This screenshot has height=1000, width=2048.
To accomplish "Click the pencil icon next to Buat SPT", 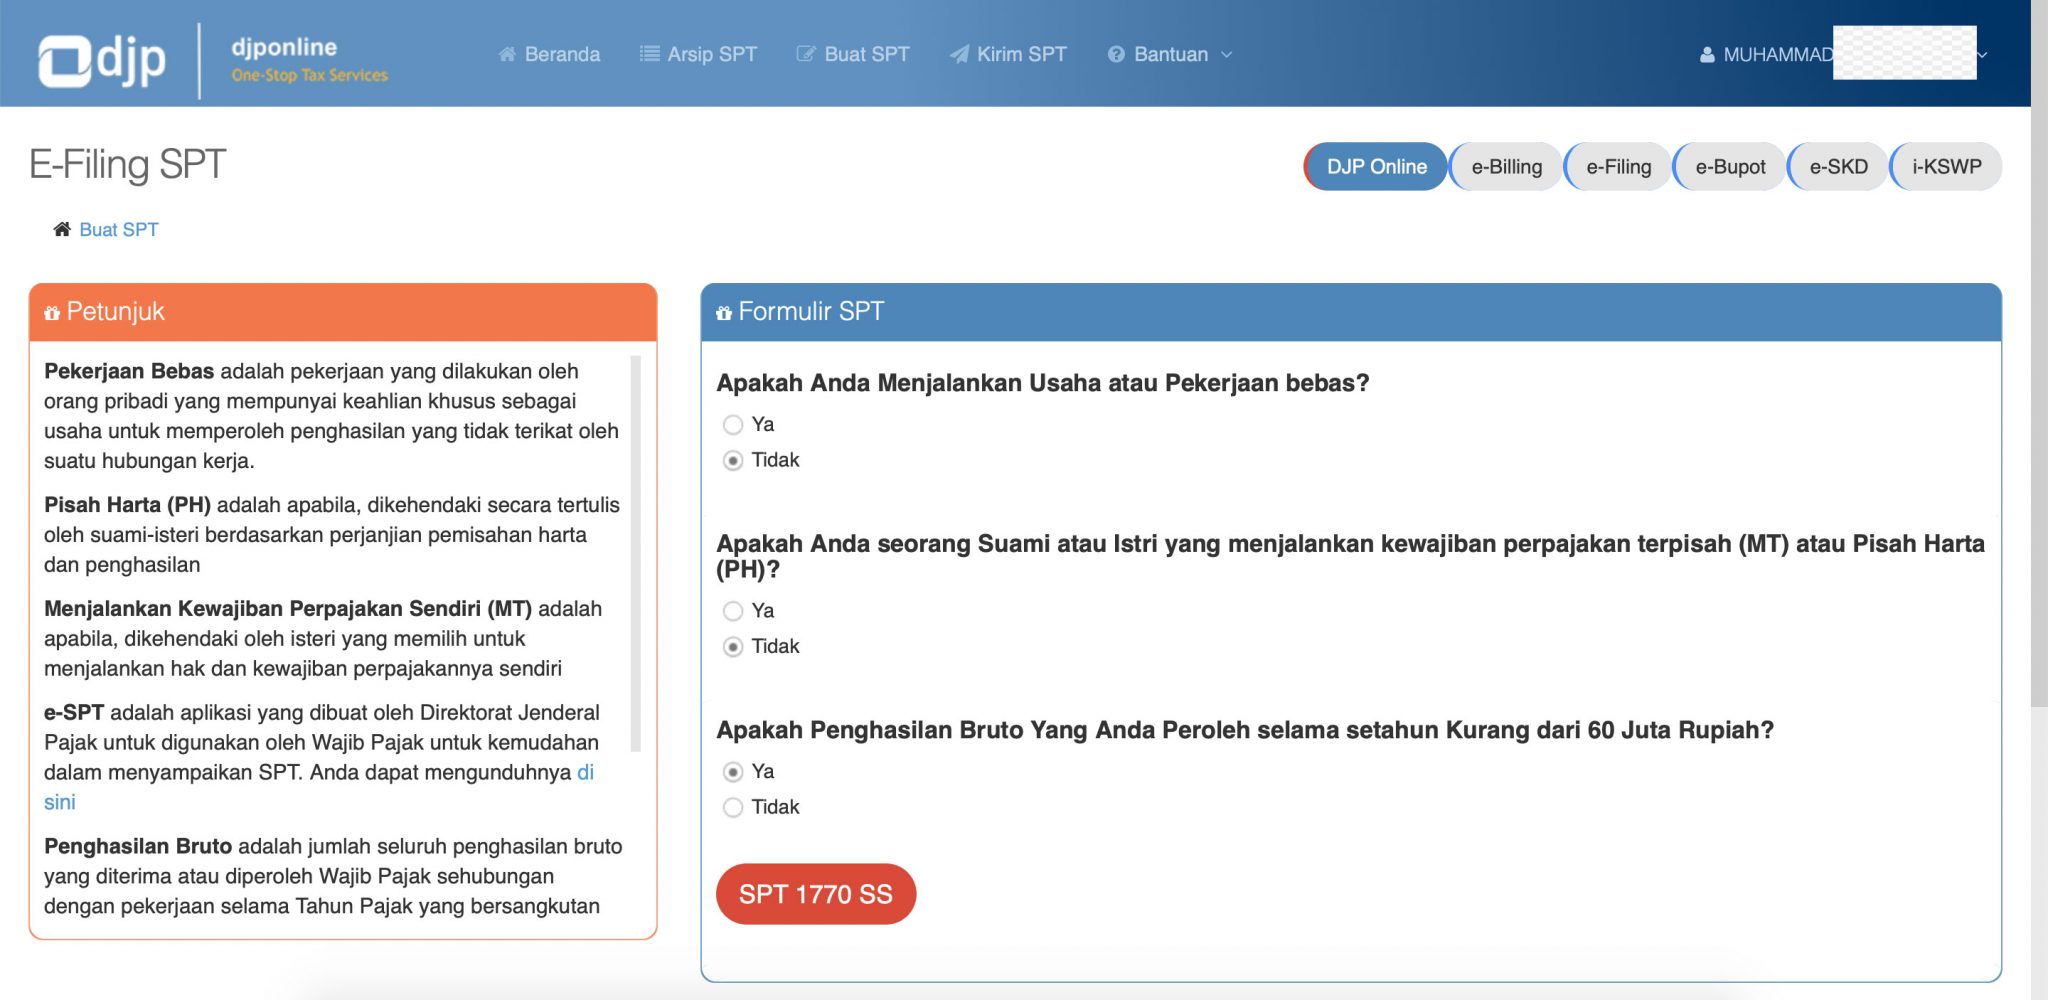I will 805,54.
